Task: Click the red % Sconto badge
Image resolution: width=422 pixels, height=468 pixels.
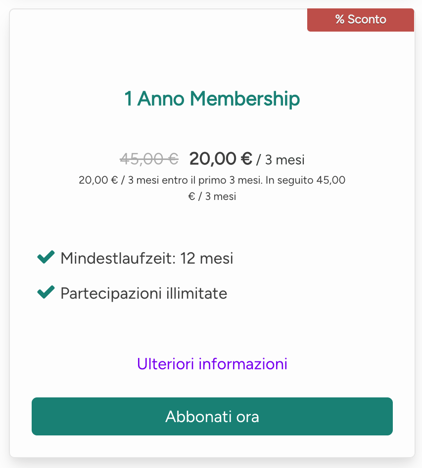Action: 360,20
